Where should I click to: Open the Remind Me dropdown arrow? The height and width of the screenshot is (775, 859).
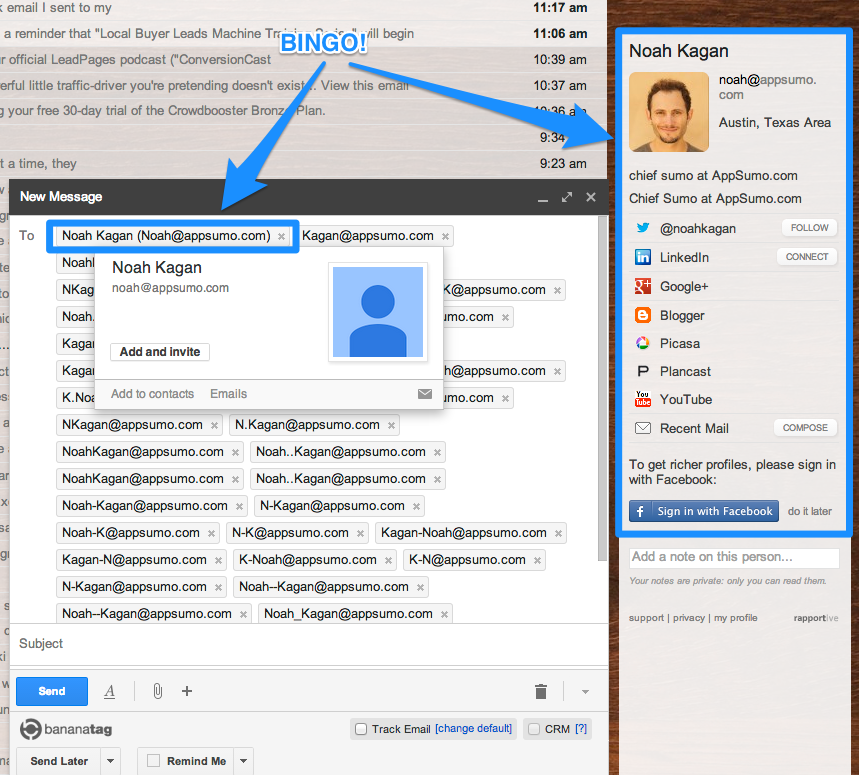(243, 761)
